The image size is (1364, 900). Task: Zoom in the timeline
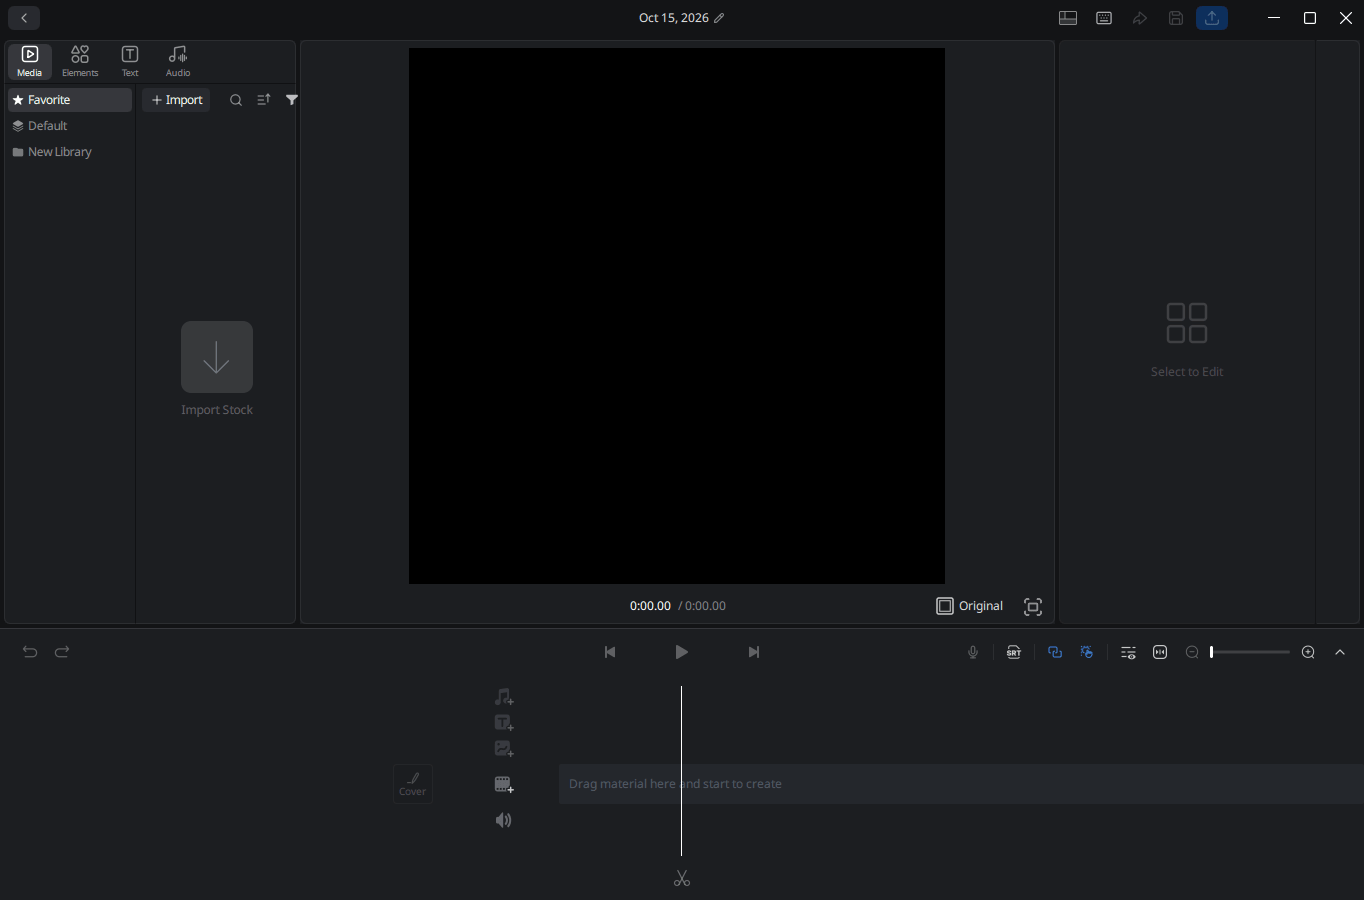[x=1308, y=652]
